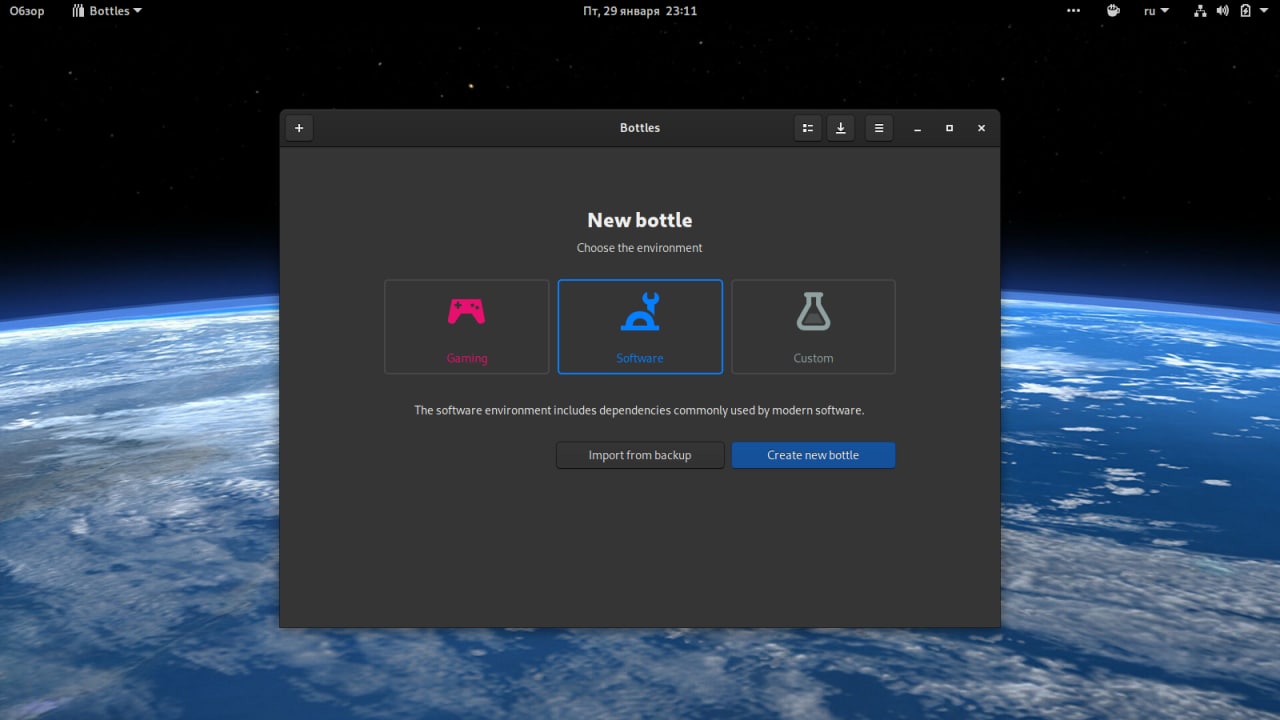The width and height of the screenshot is (1280, 720).
Task: Click the software environment description text
Action: point(639,410)
